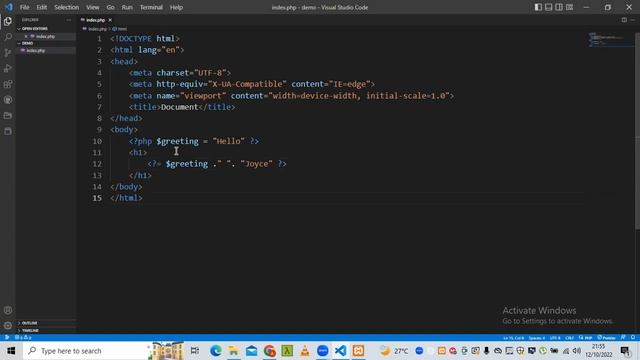The height and width of the screenshot is (360, 640).
Task: Open the Go menu
Action: click(x=111, y=7)
